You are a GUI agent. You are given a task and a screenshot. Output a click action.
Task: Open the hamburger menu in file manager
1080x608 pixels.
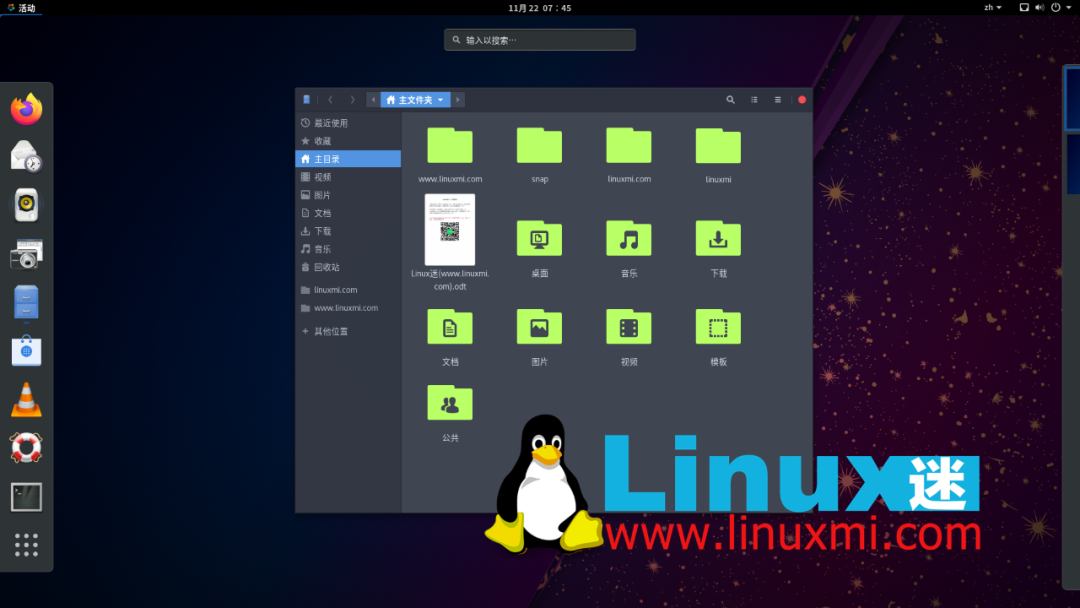[x=778, y=100]
